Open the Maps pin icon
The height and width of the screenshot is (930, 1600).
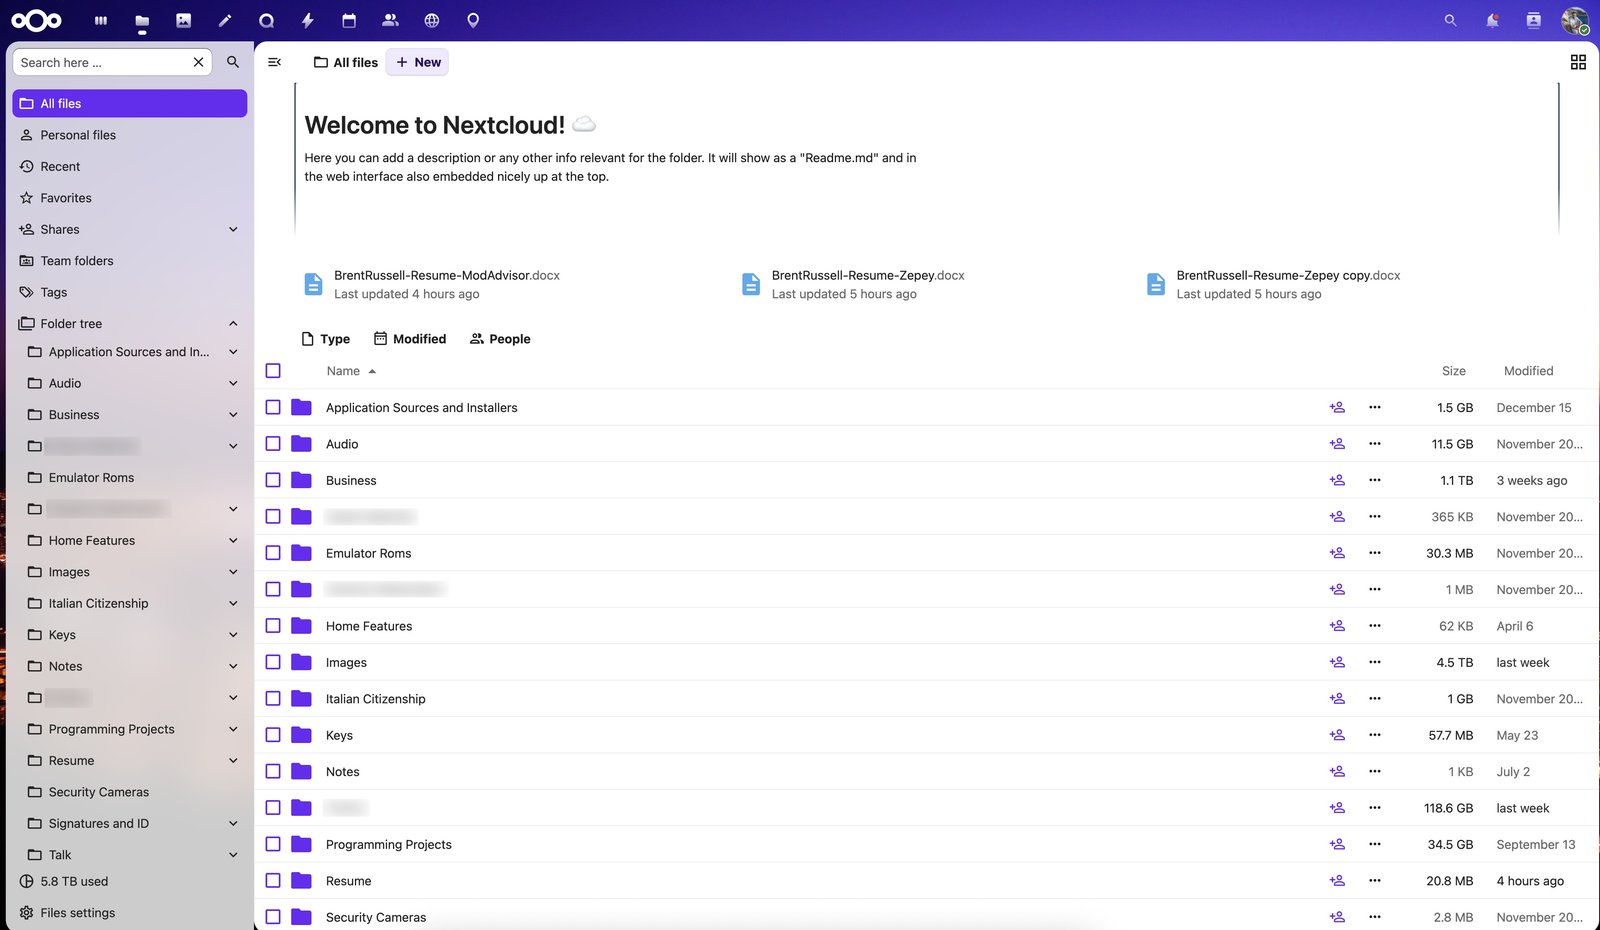(x=473, y=20)
